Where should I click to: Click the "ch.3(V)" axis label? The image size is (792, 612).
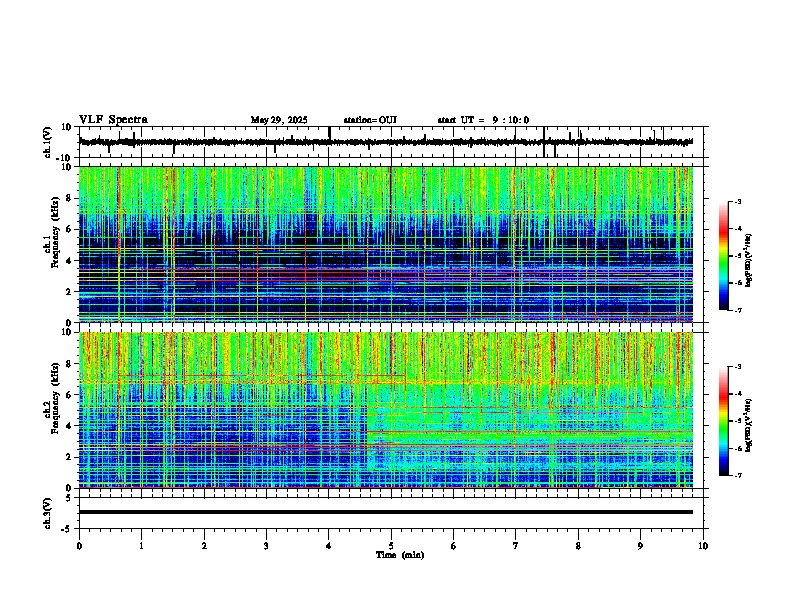coord(48,513)
